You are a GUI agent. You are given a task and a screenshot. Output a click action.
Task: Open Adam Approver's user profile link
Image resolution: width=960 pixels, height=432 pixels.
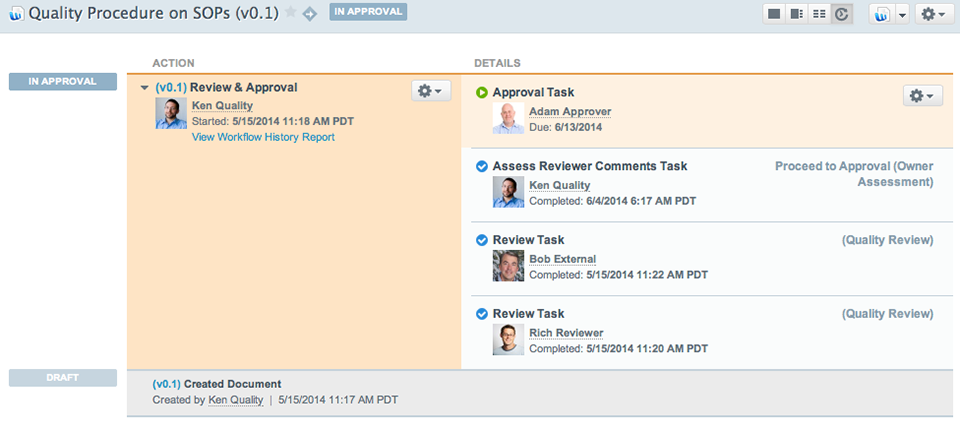click(x=569, y=111)
